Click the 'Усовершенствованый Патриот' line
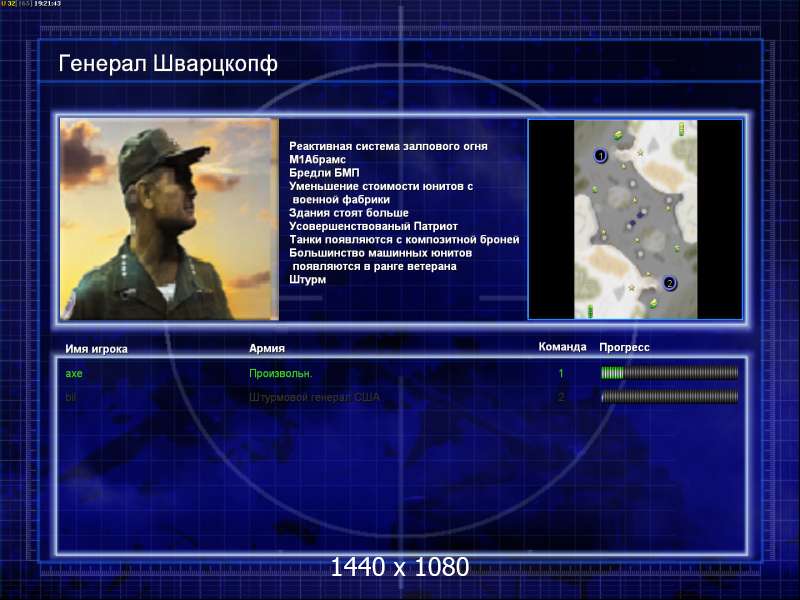This screenshot has width=800, height=600. click(373, 226)
